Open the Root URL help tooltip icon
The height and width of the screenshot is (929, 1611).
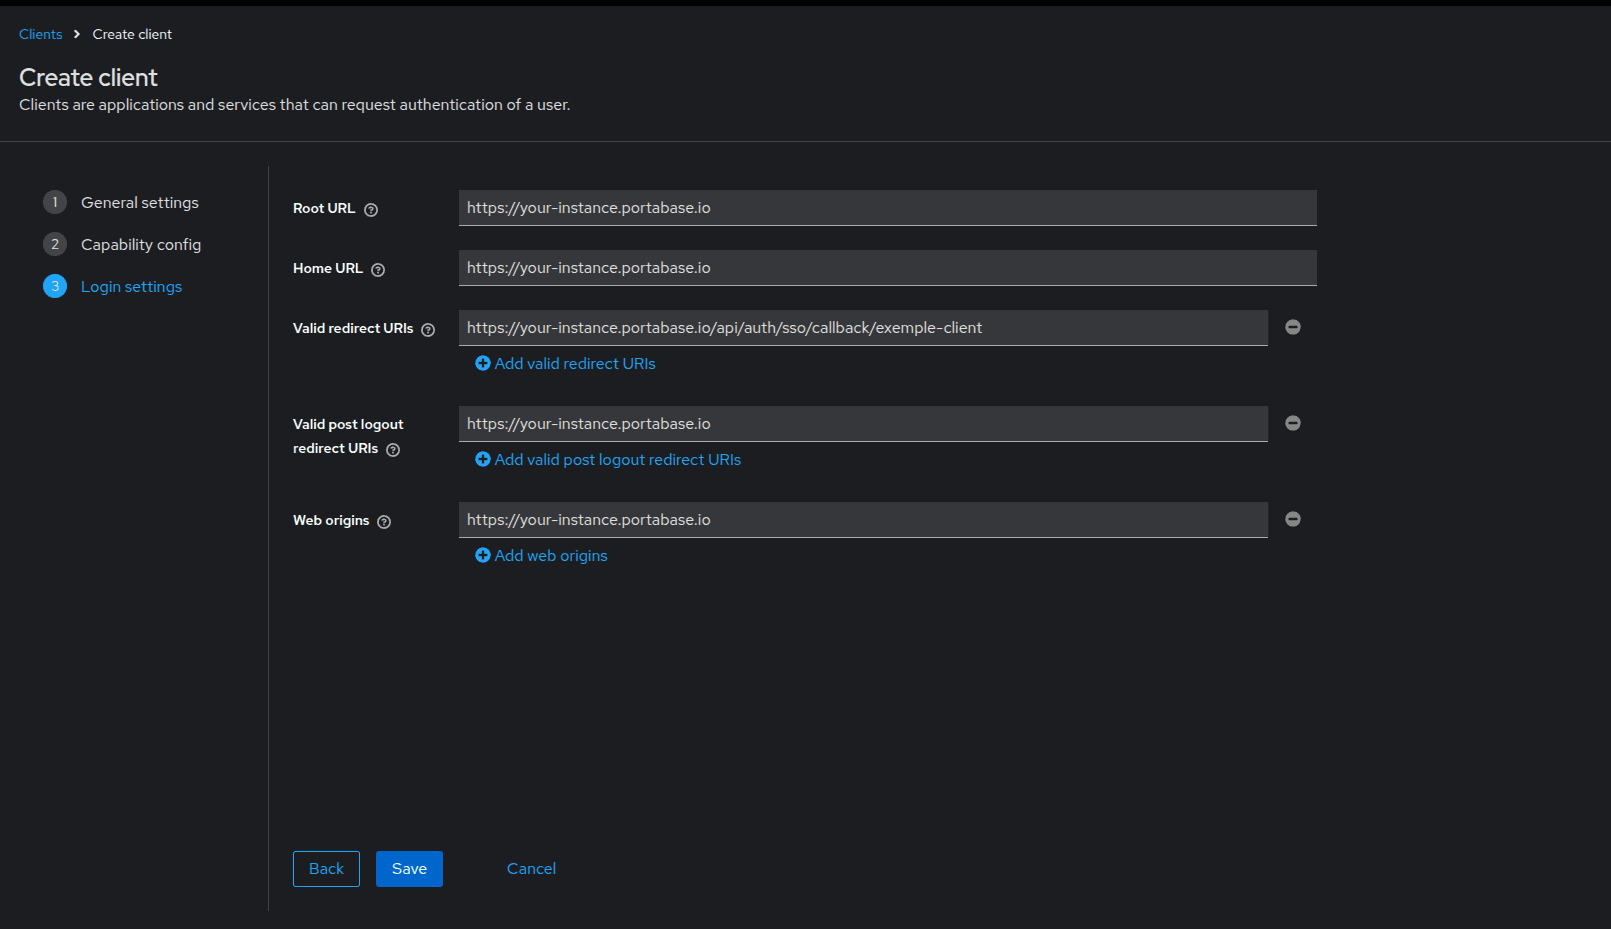click(x=370, y=209)
